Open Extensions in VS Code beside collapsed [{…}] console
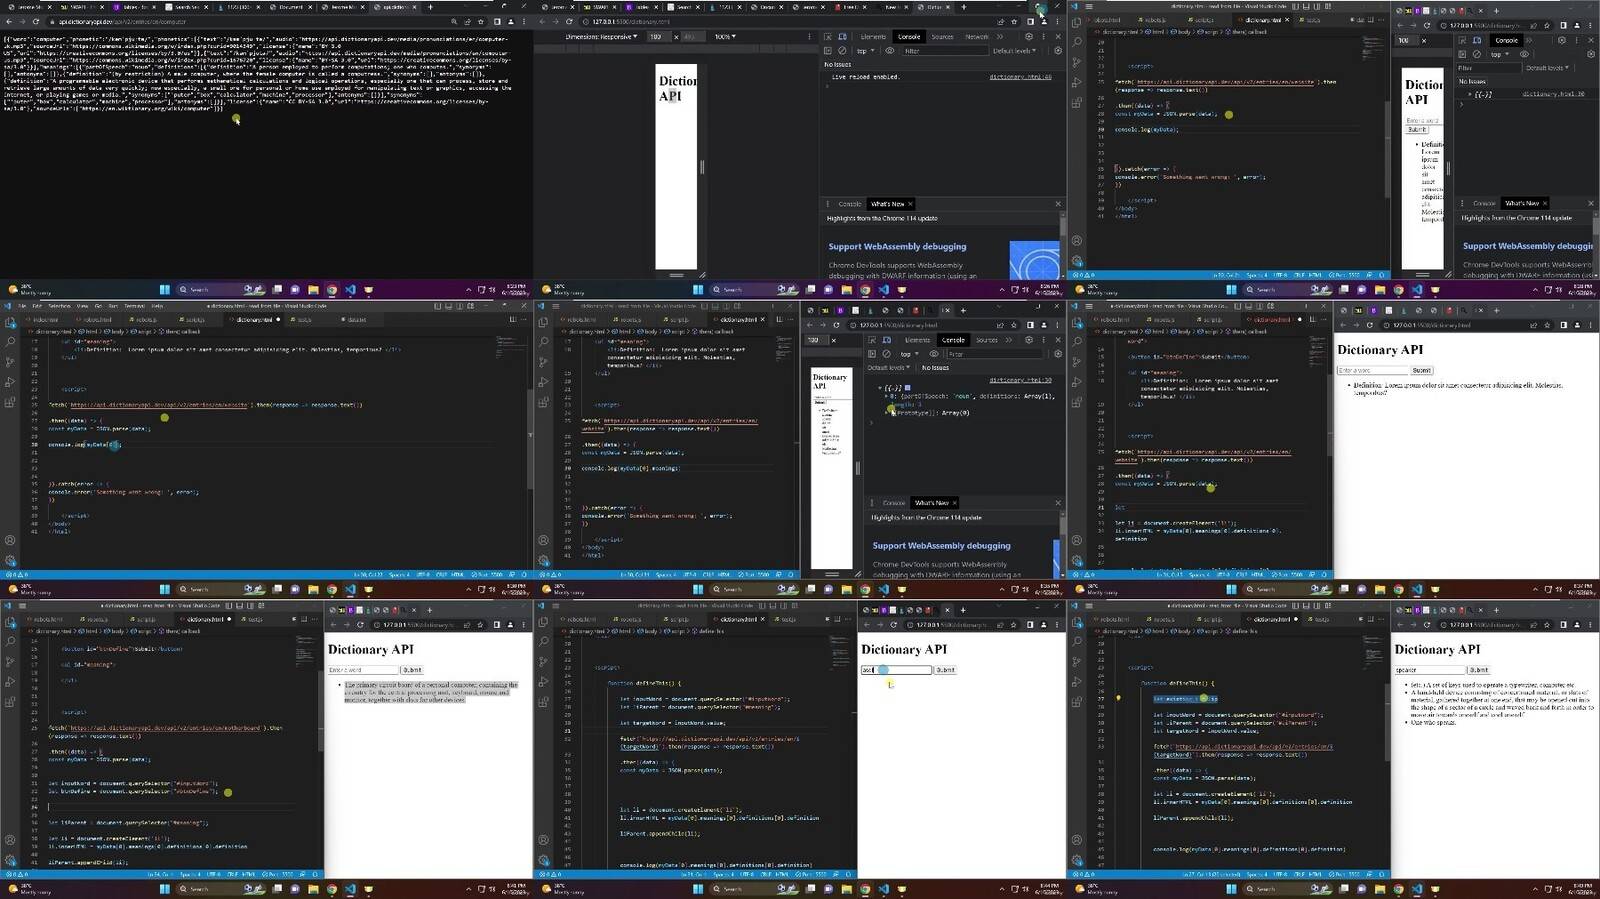The width and height of the screenshot is (1600, 899). click(x=1076, y=103)
